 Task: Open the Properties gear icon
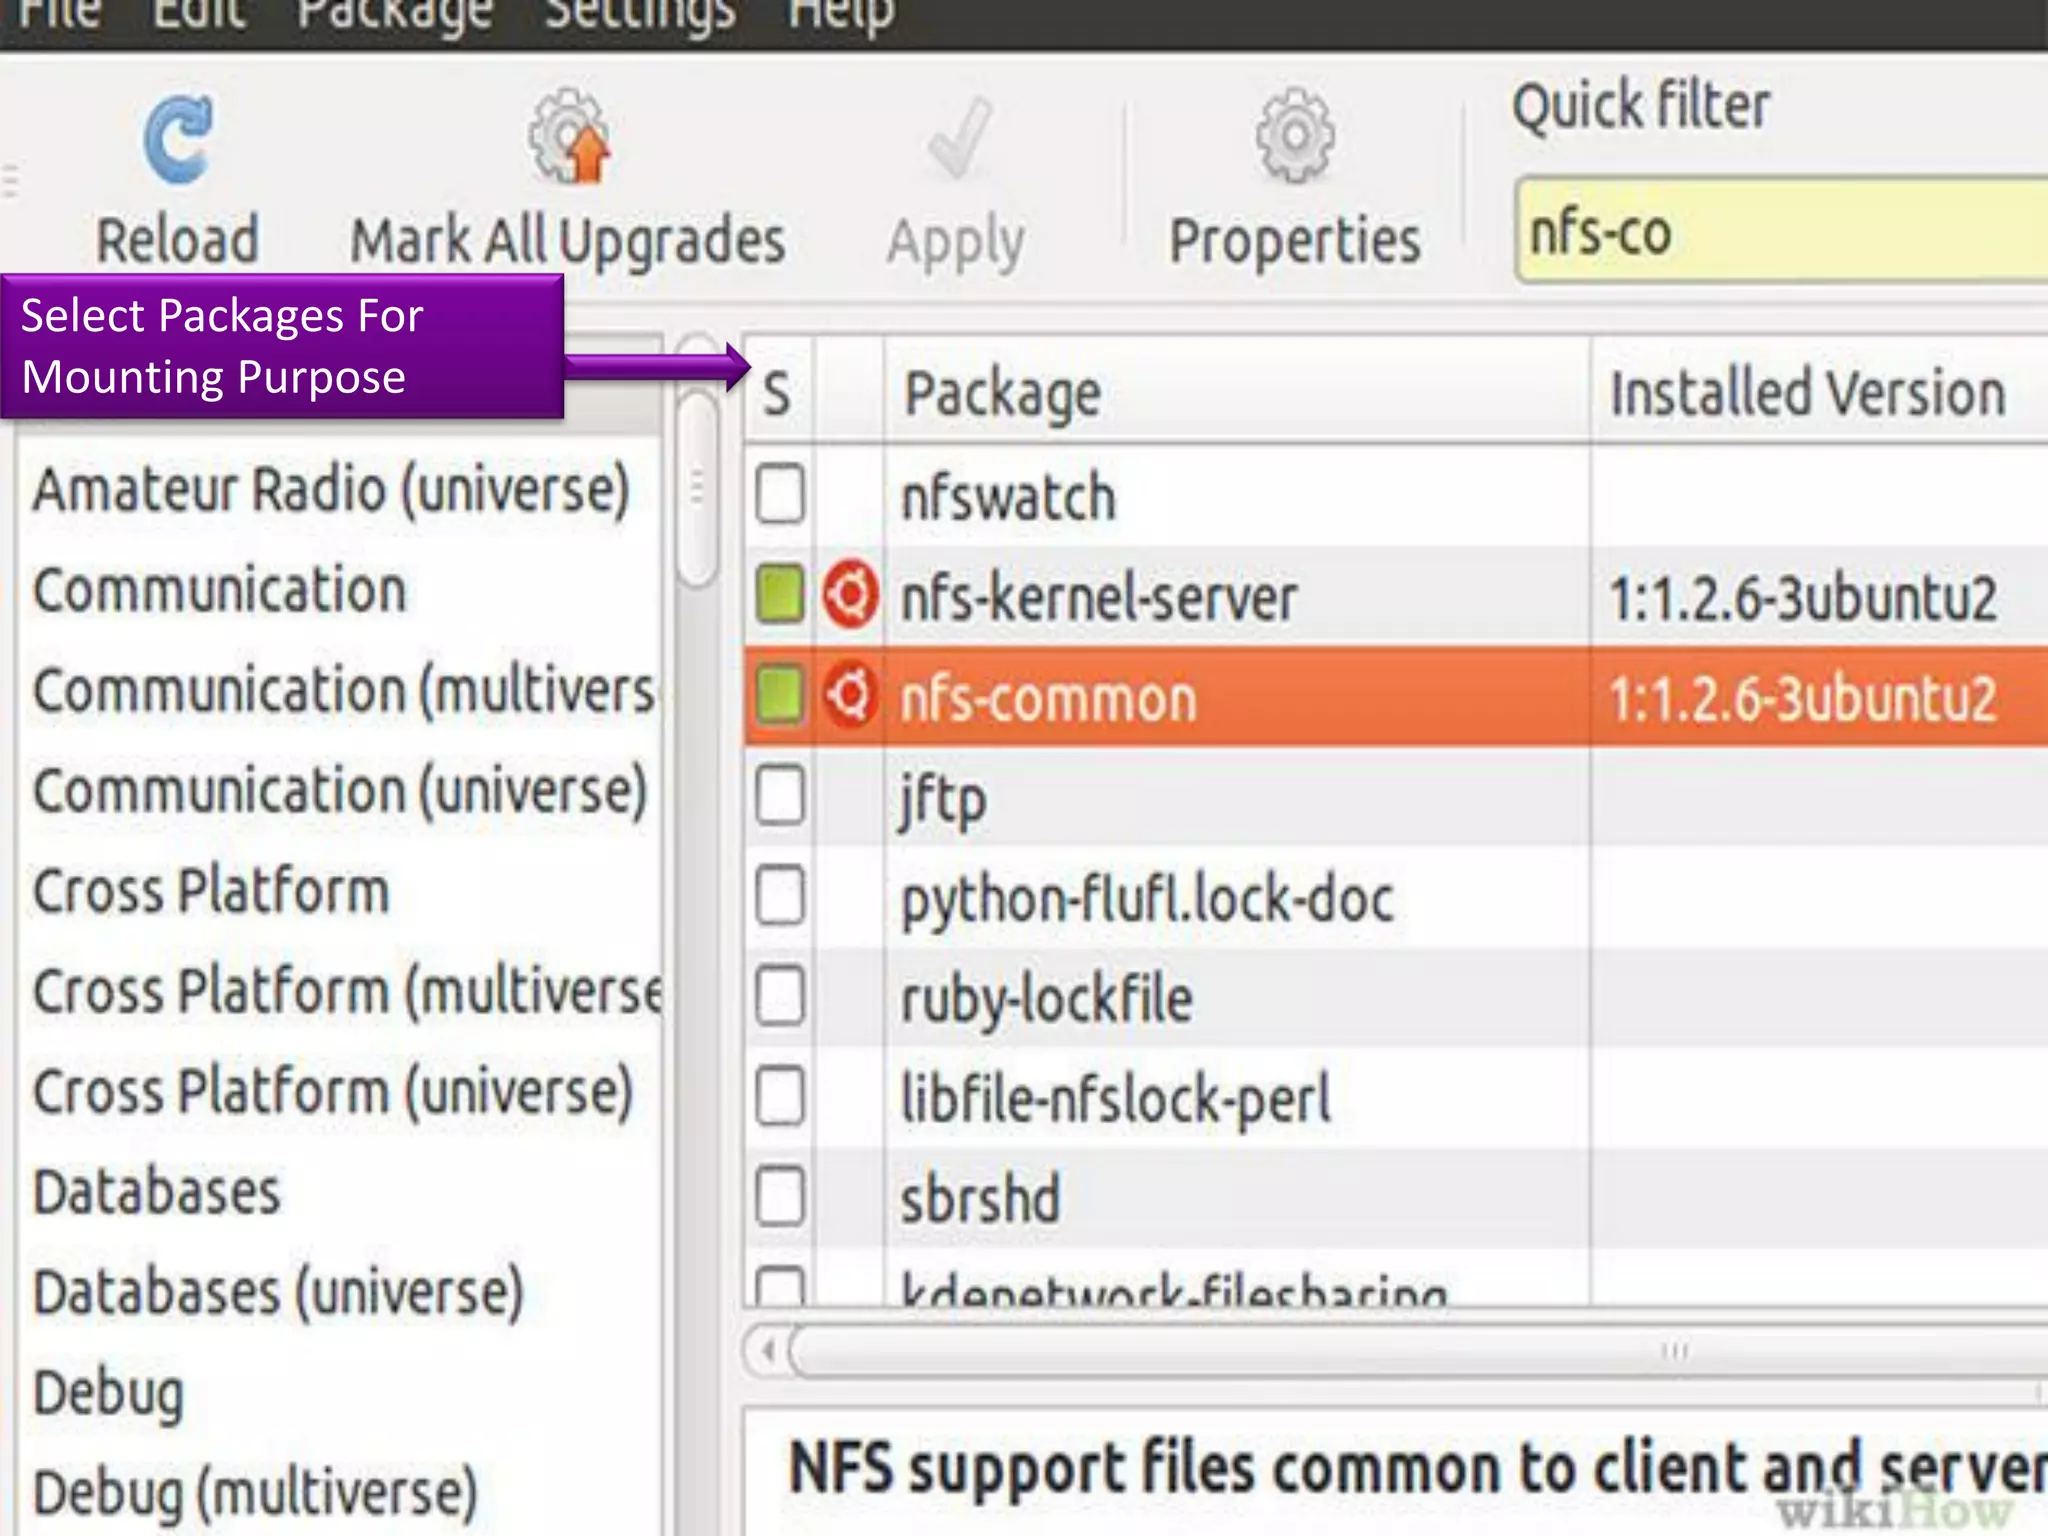1295,137
